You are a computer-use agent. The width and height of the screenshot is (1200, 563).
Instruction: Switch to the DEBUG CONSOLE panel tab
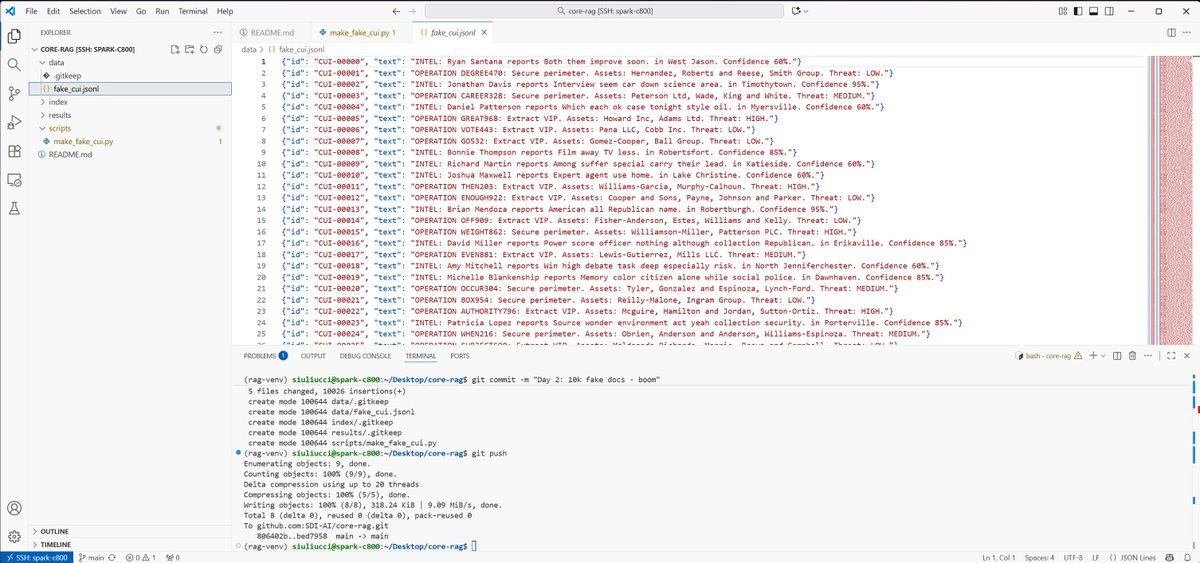[365, 355]
